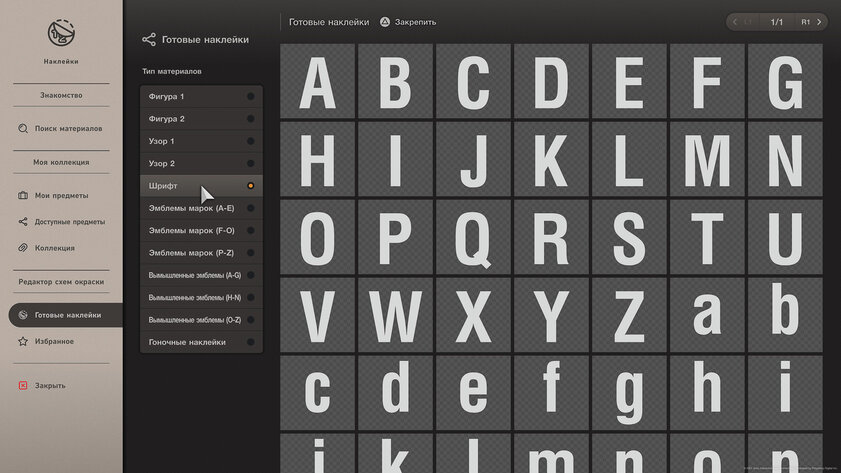Screen dimensions: 841x473
Task: Click the Наклейки logo icon
Action: (61, 33)
